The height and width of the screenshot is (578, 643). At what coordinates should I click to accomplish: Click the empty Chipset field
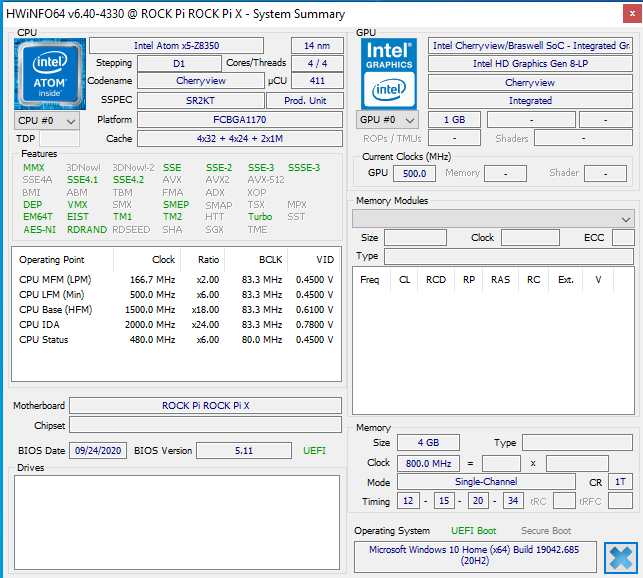(x=205, y=425)
